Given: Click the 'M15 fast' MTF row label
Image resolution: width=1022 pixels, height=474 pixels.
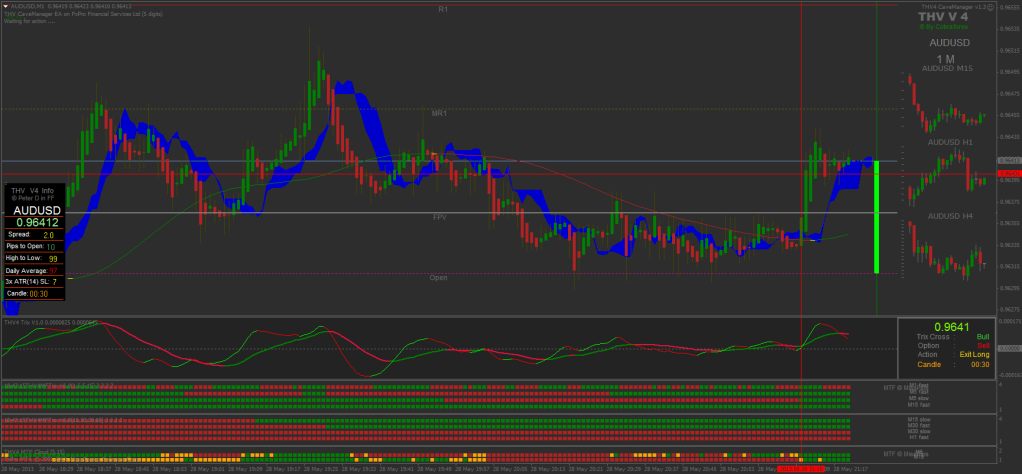Looking at the screenshot, I should click(x=918, y=405).
